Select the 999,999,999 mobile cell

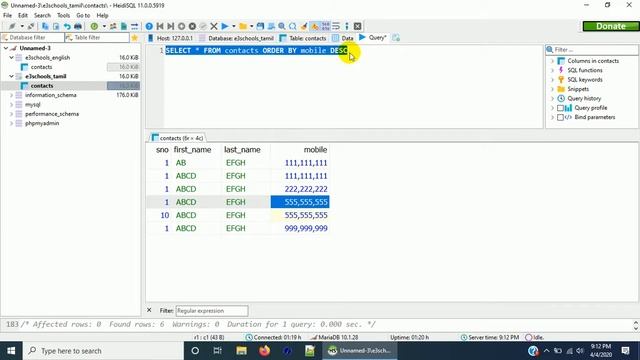[300, 228]
